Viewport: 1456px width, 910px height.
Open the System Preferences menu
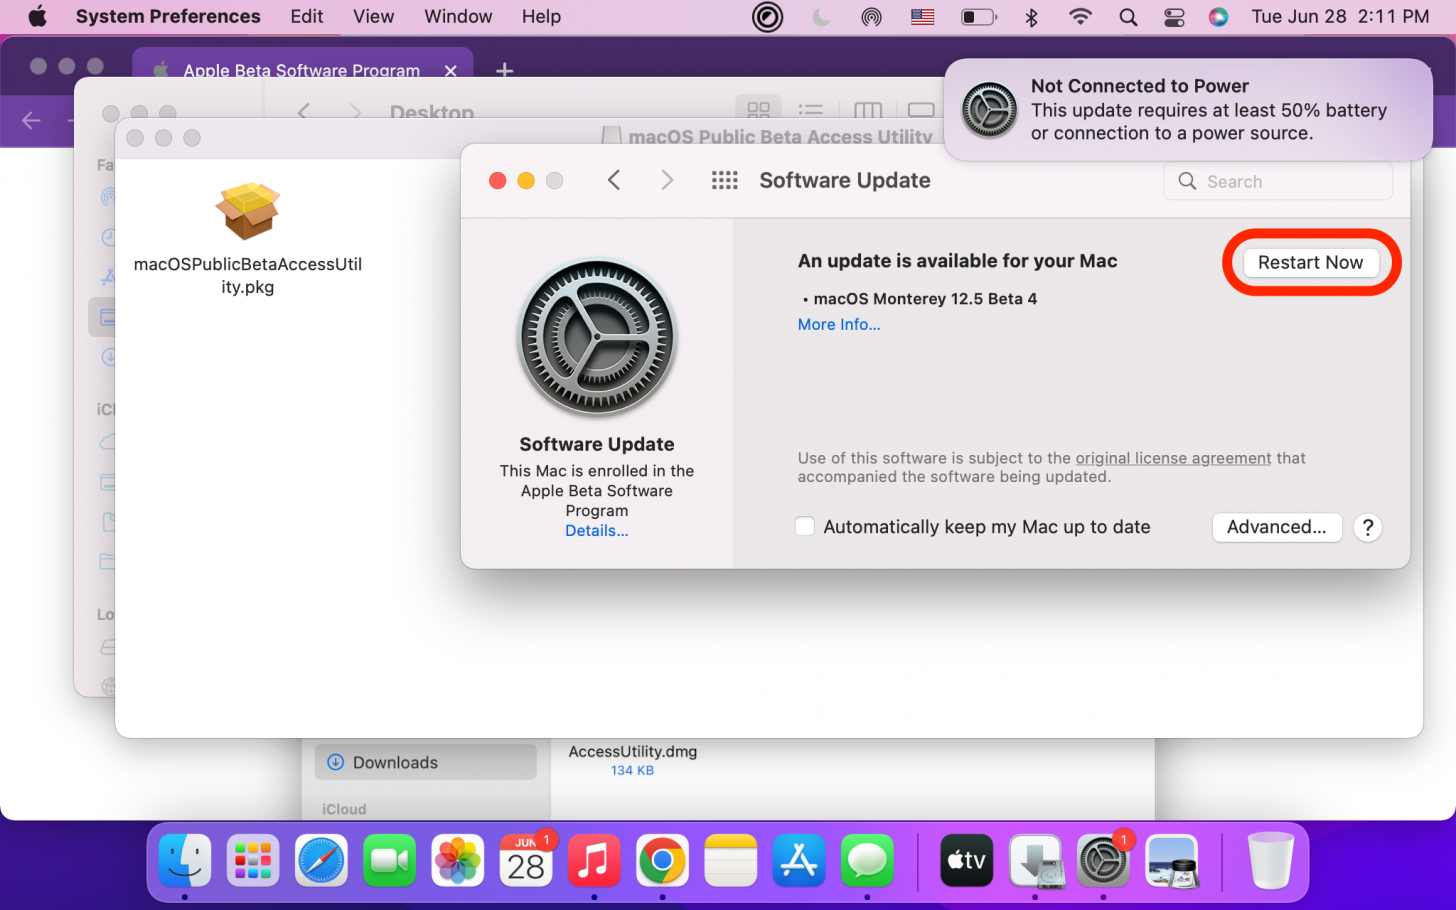click(x=168, y=16)
